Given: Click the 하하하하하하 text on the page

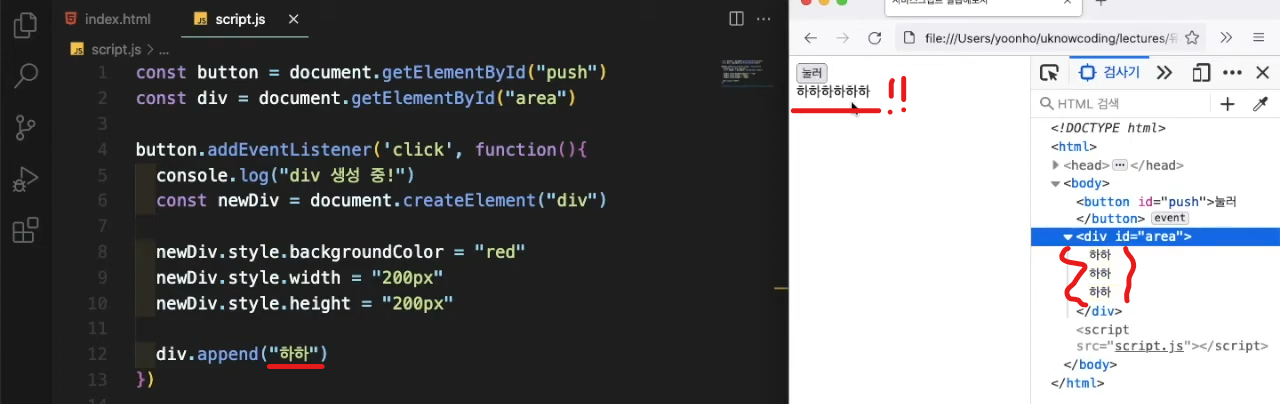Looking at the screenshot, I should (833, 91).
